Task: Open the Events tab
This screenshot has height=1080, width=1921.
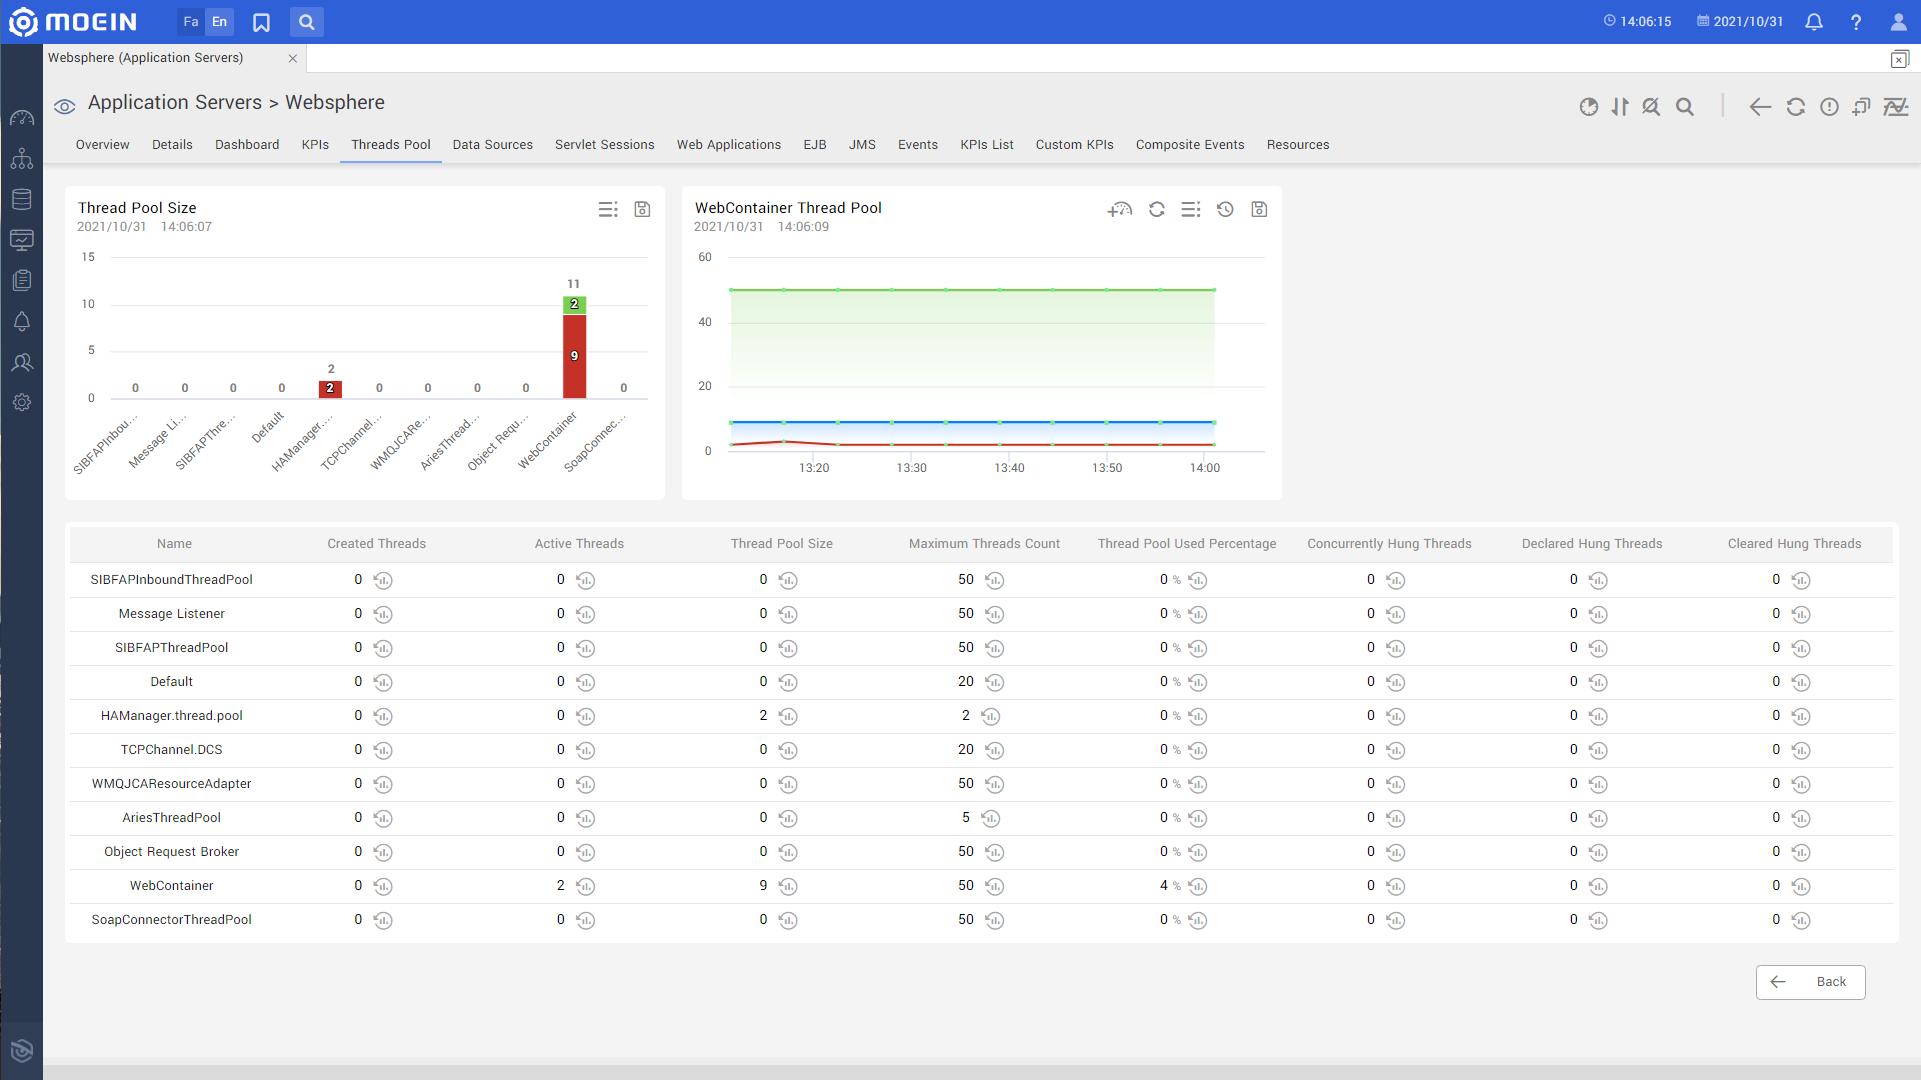Action: [x=917, y=145]
